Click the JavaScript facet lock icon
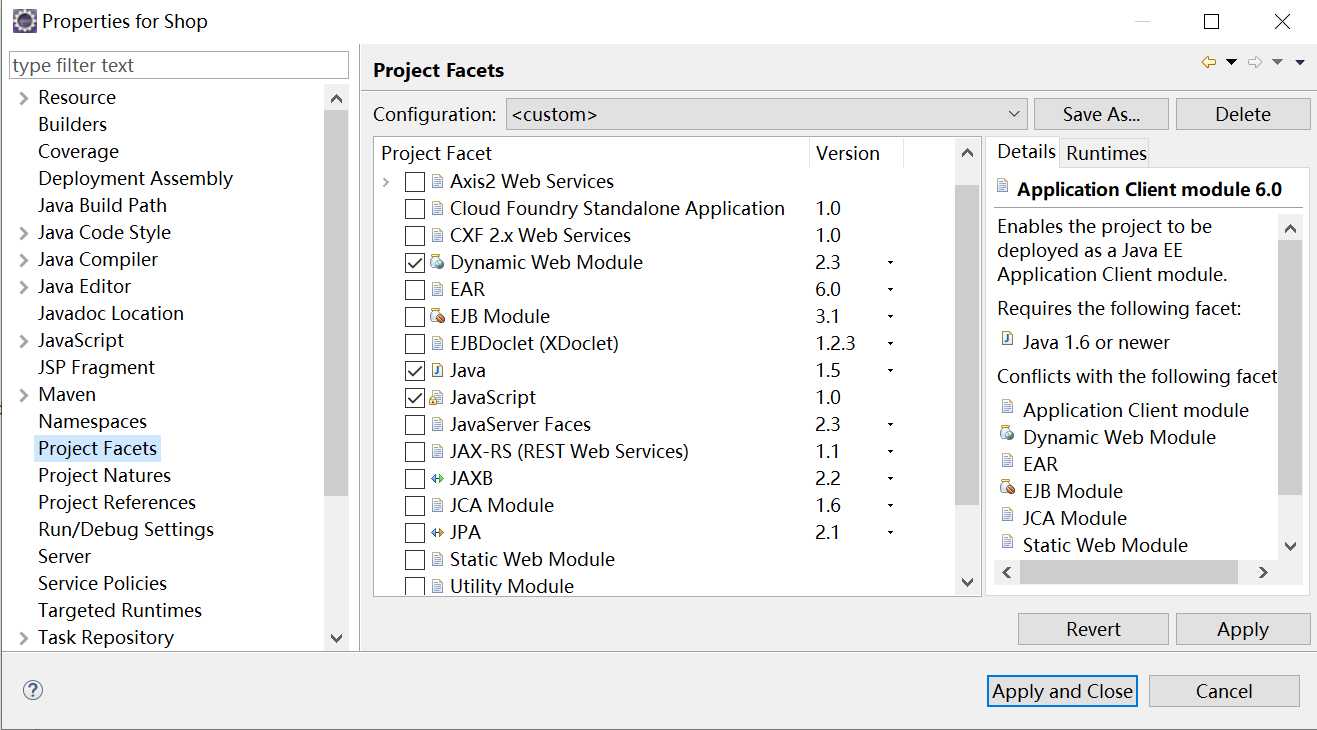 437,397
